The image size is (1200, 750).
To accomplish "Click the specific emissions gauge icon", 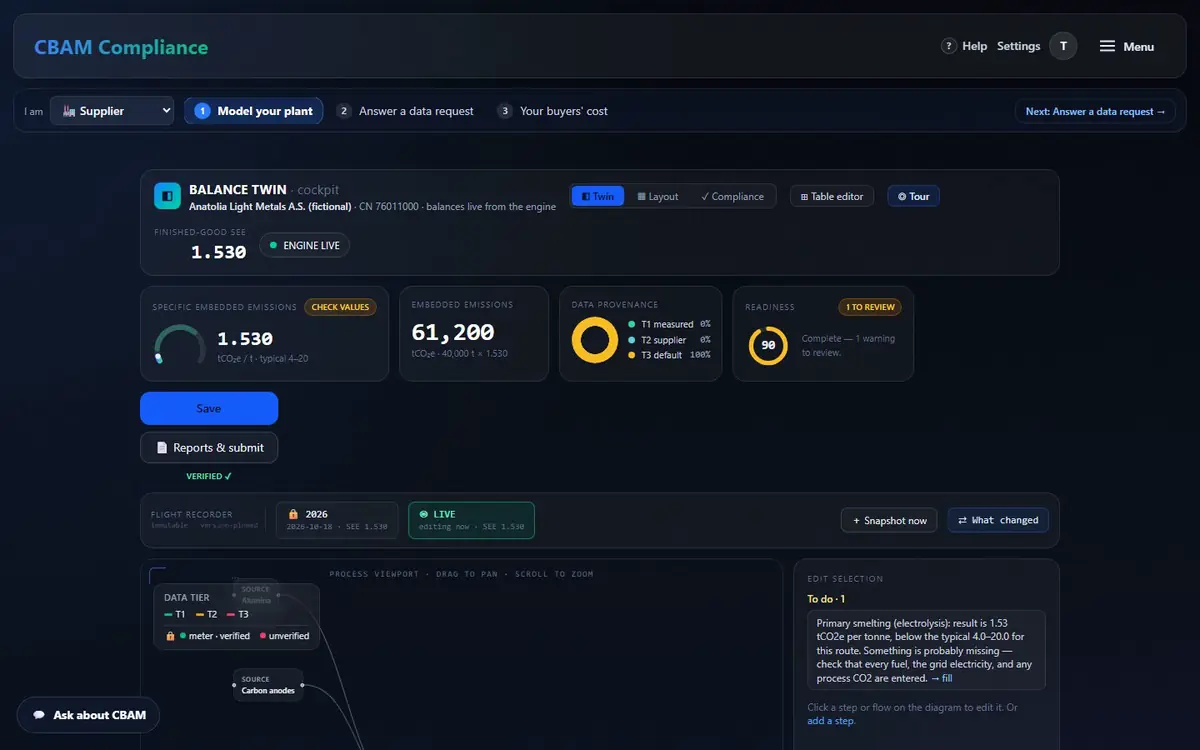I will (180, 346).
